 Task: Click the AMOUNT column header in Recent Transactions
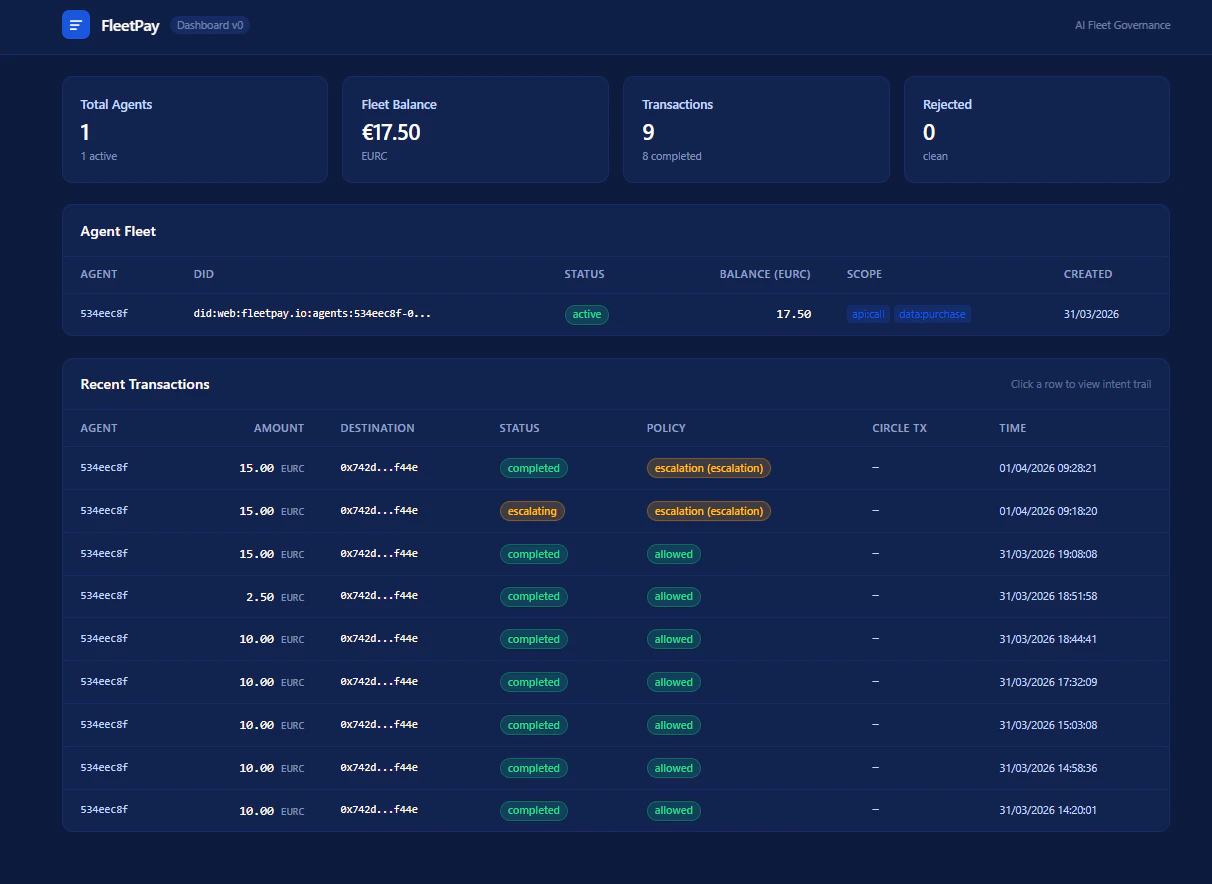[x=279, y=428]
